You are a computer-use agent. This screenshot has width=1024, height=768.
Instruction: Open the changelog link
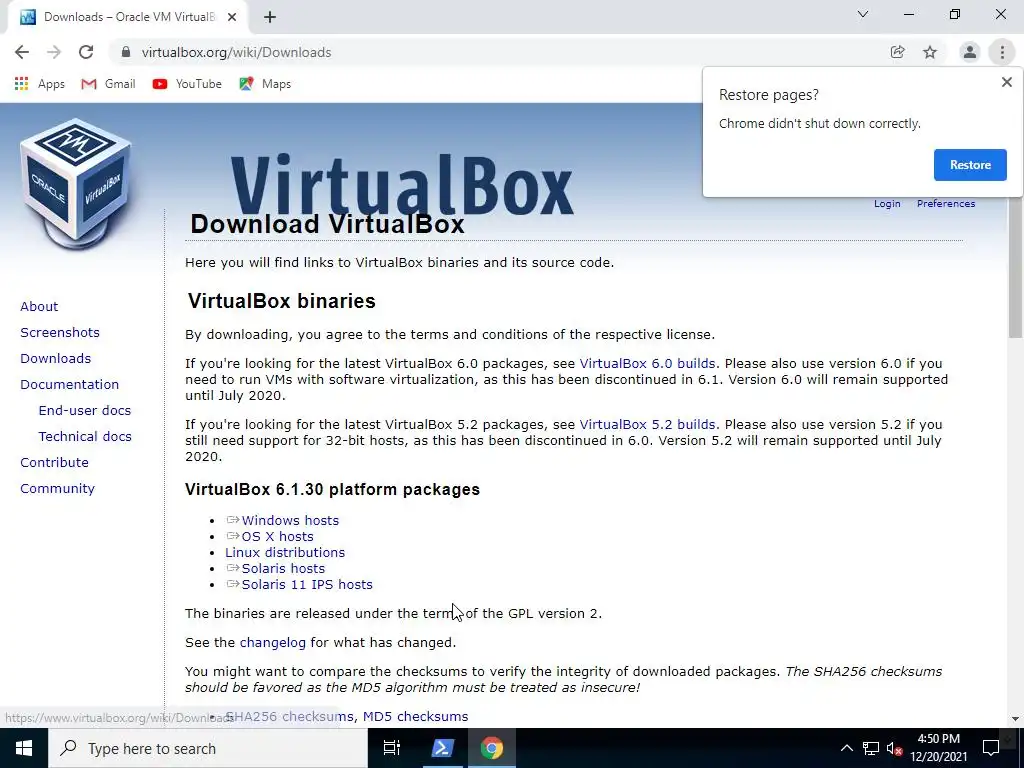pos(272,643)
